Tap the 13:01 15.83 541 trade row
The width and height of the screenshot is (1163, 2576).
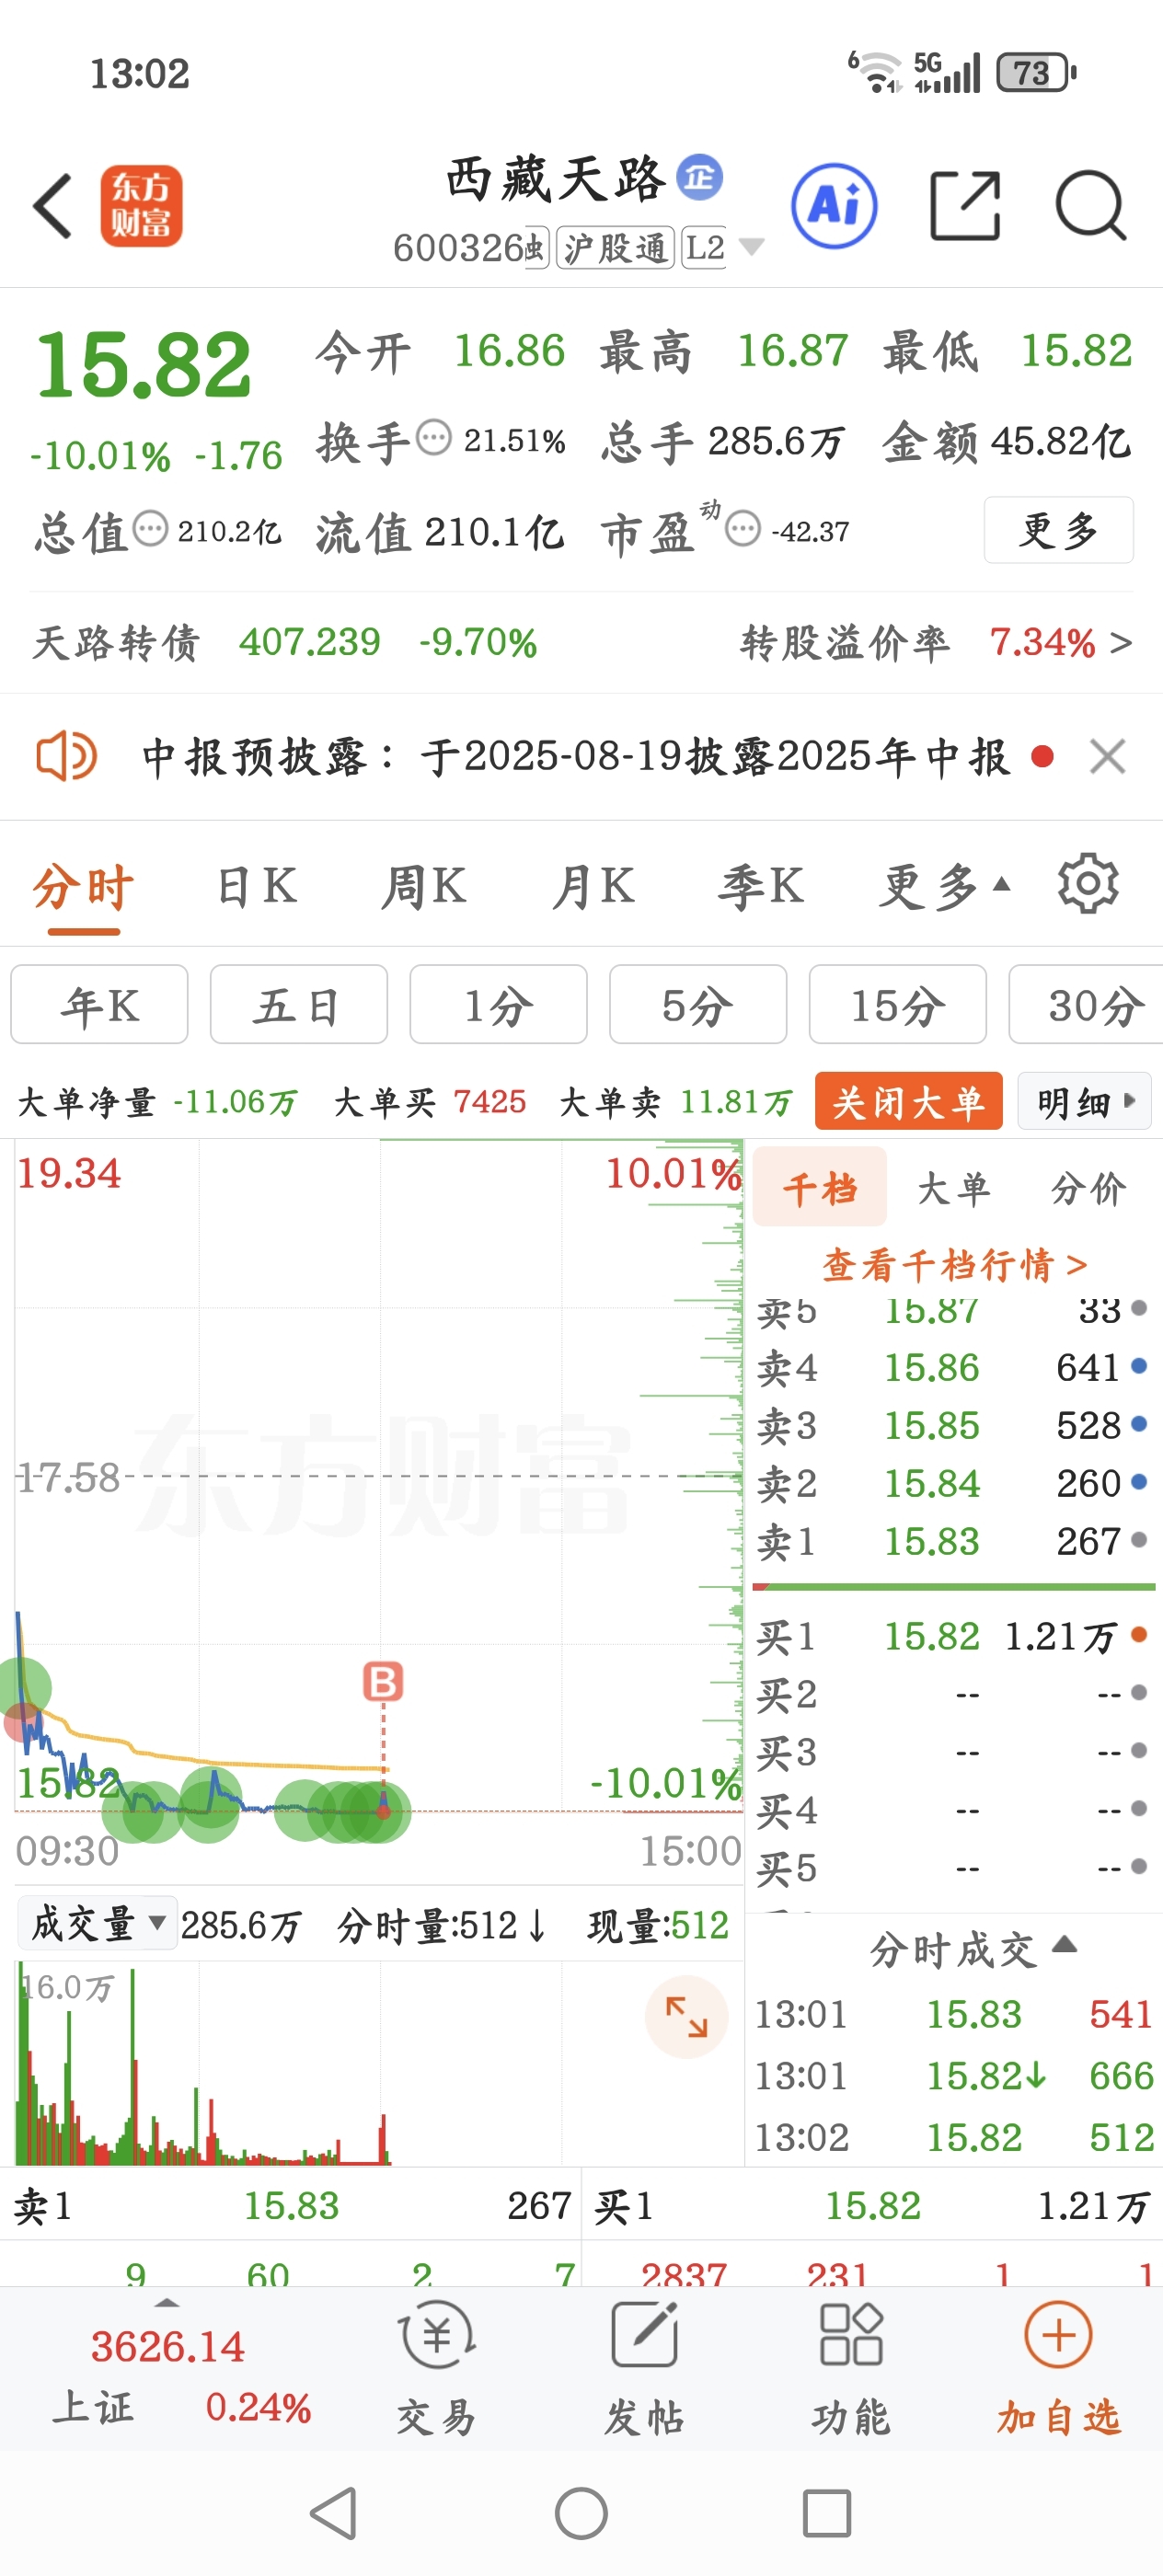953,2014
